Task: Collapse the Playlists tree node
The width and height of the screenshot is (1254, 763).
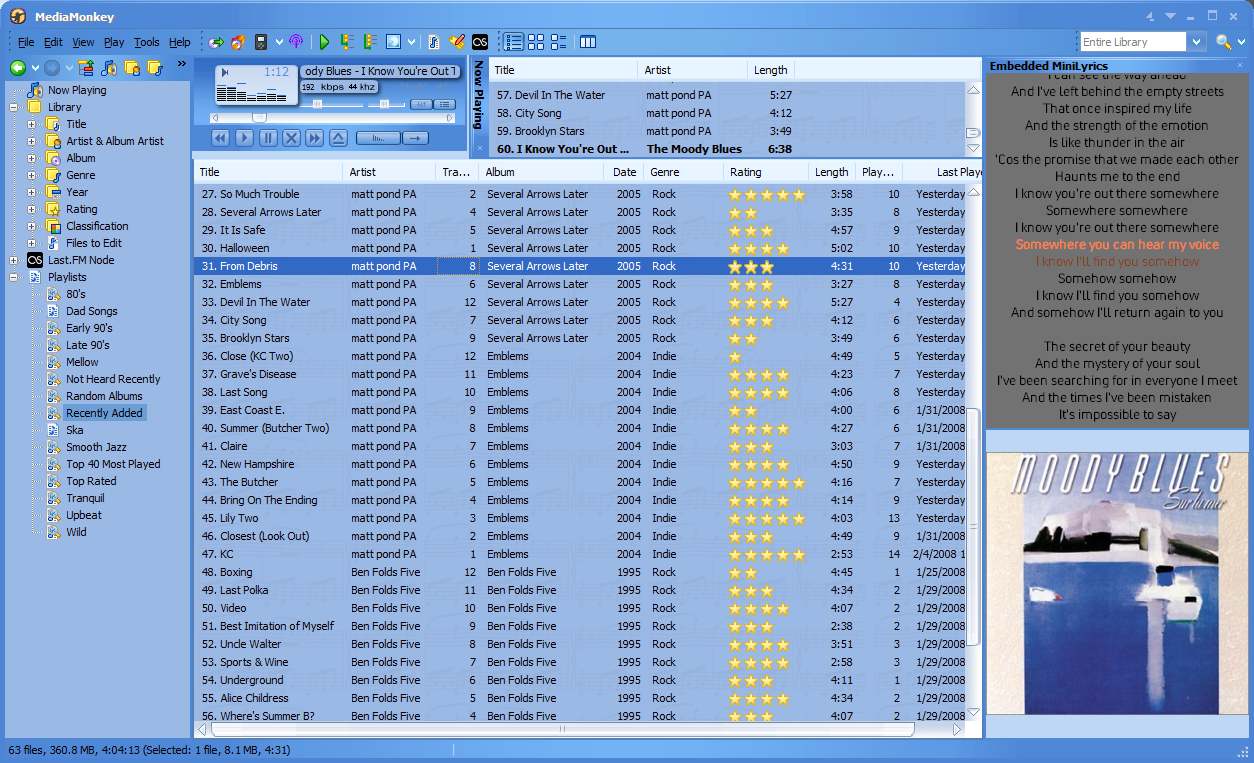Action: point(14,277)
